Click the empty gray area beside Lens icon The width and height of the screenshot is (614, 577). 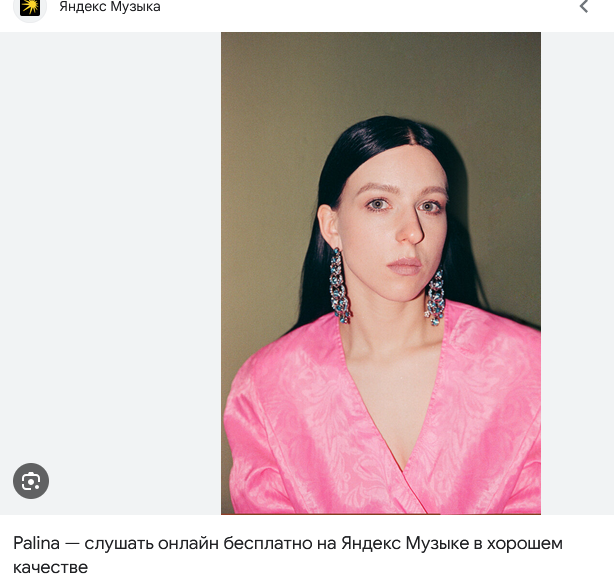click(x=110, y=273)
